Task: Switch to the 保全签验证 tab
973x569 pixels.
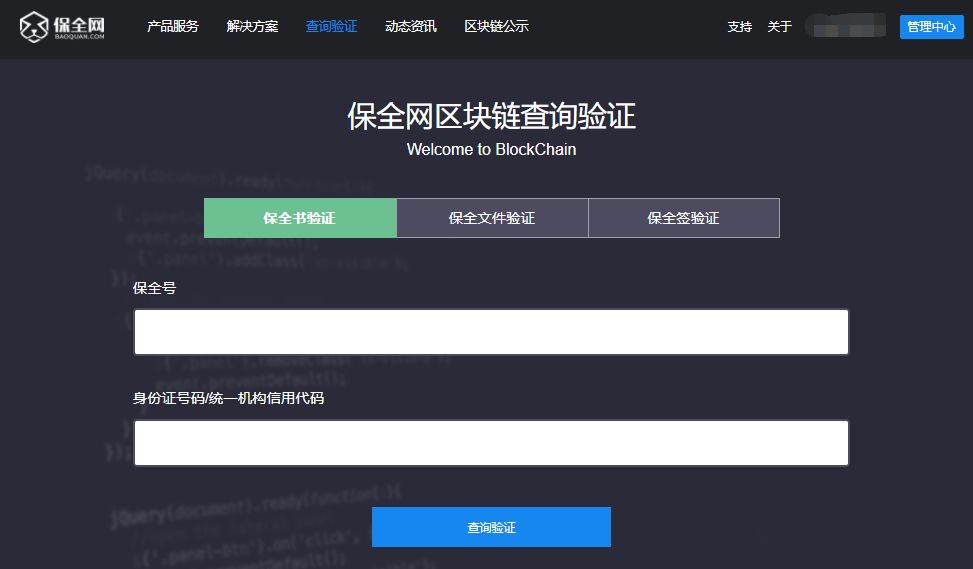Action: pyautogui.click(x=684, y=218)
